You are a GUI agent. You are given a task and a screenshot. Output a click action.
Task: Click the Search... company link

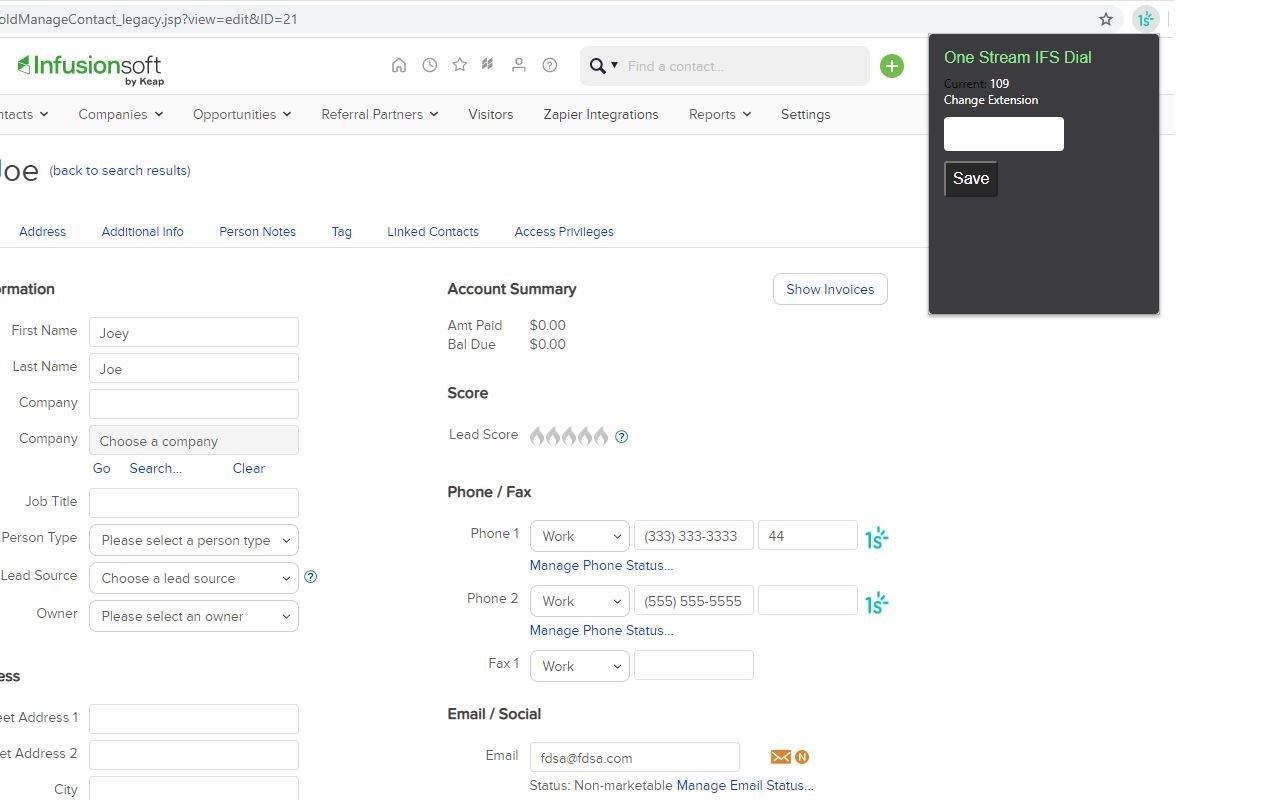(x=155, y=468)
